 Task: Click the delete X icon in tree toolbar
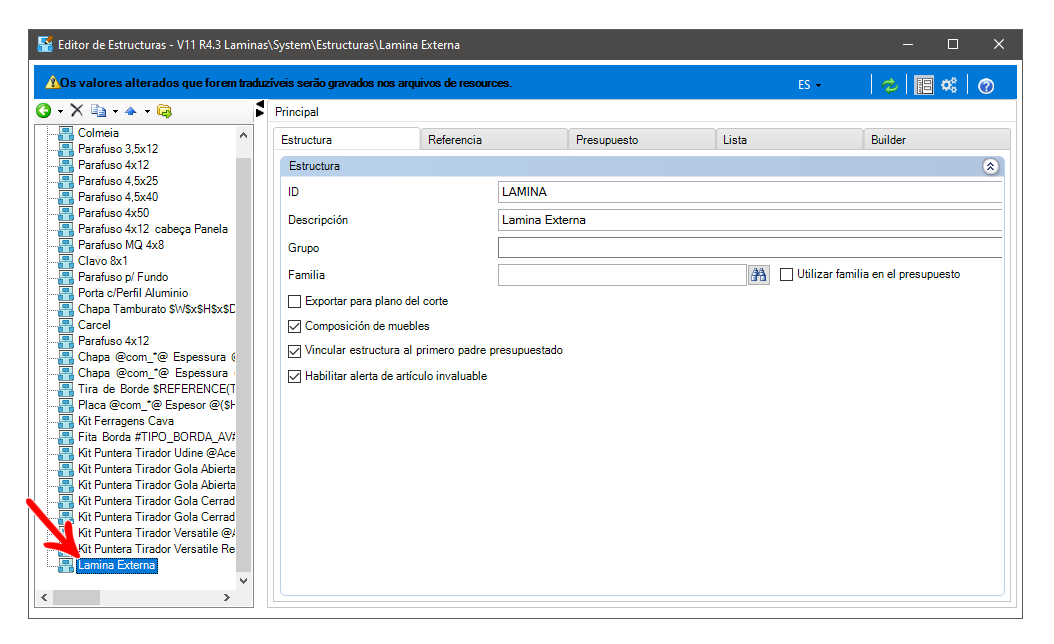pyautogui.click(x=77, y=111)
